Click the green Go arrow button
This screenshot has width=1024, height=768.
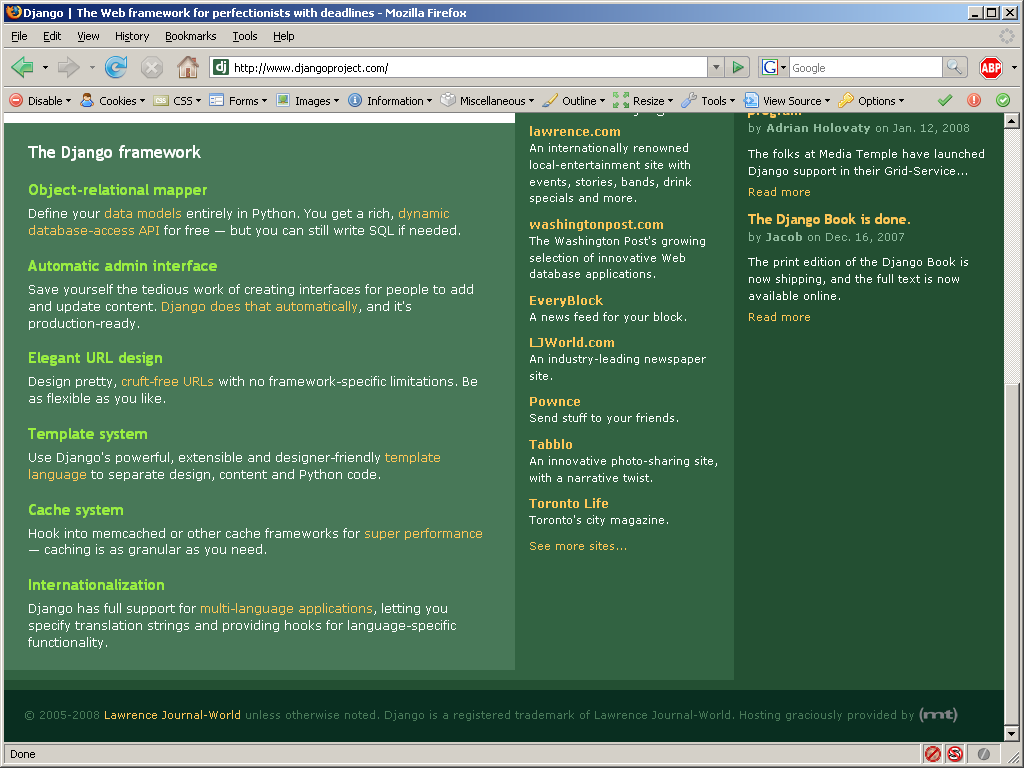click(x=738, y=67)
